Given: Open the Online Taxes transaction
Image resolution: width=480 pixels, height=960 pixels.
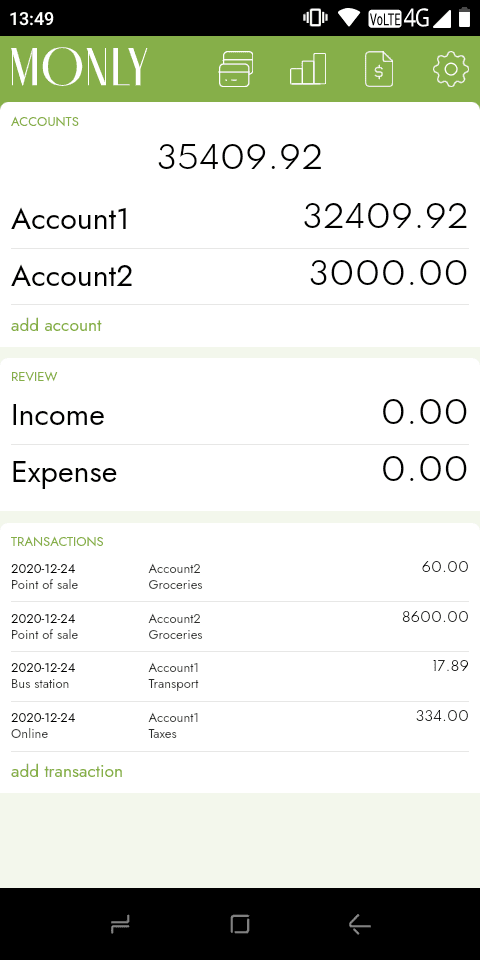Looking at the screenshot, I should click(240, 726).
